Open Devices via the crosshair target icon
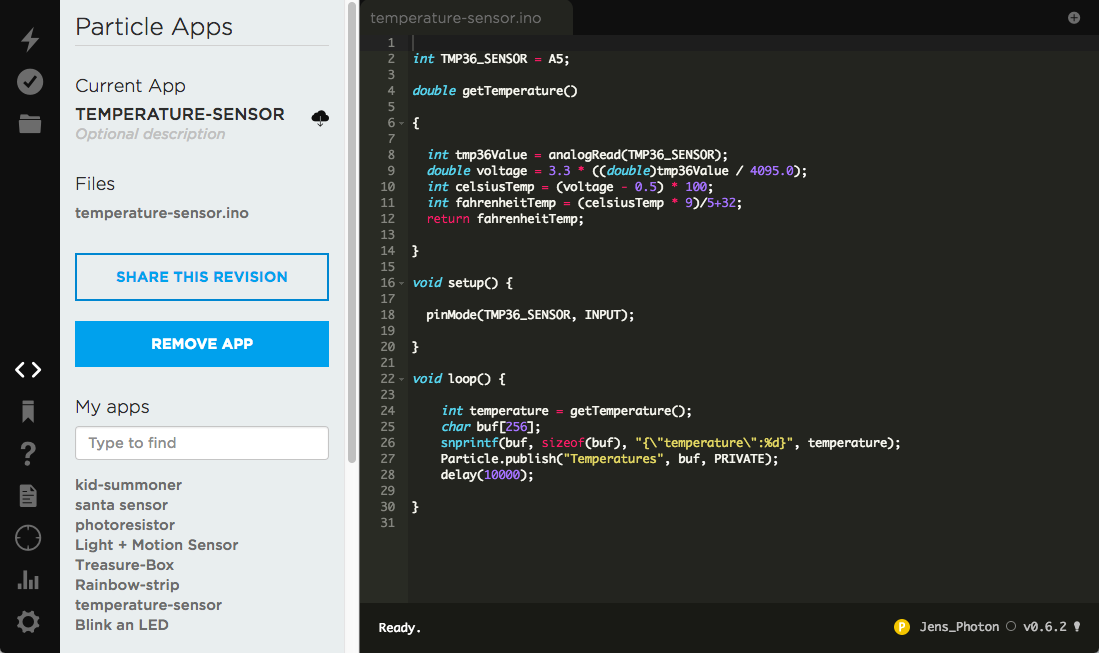 (28, 538)
